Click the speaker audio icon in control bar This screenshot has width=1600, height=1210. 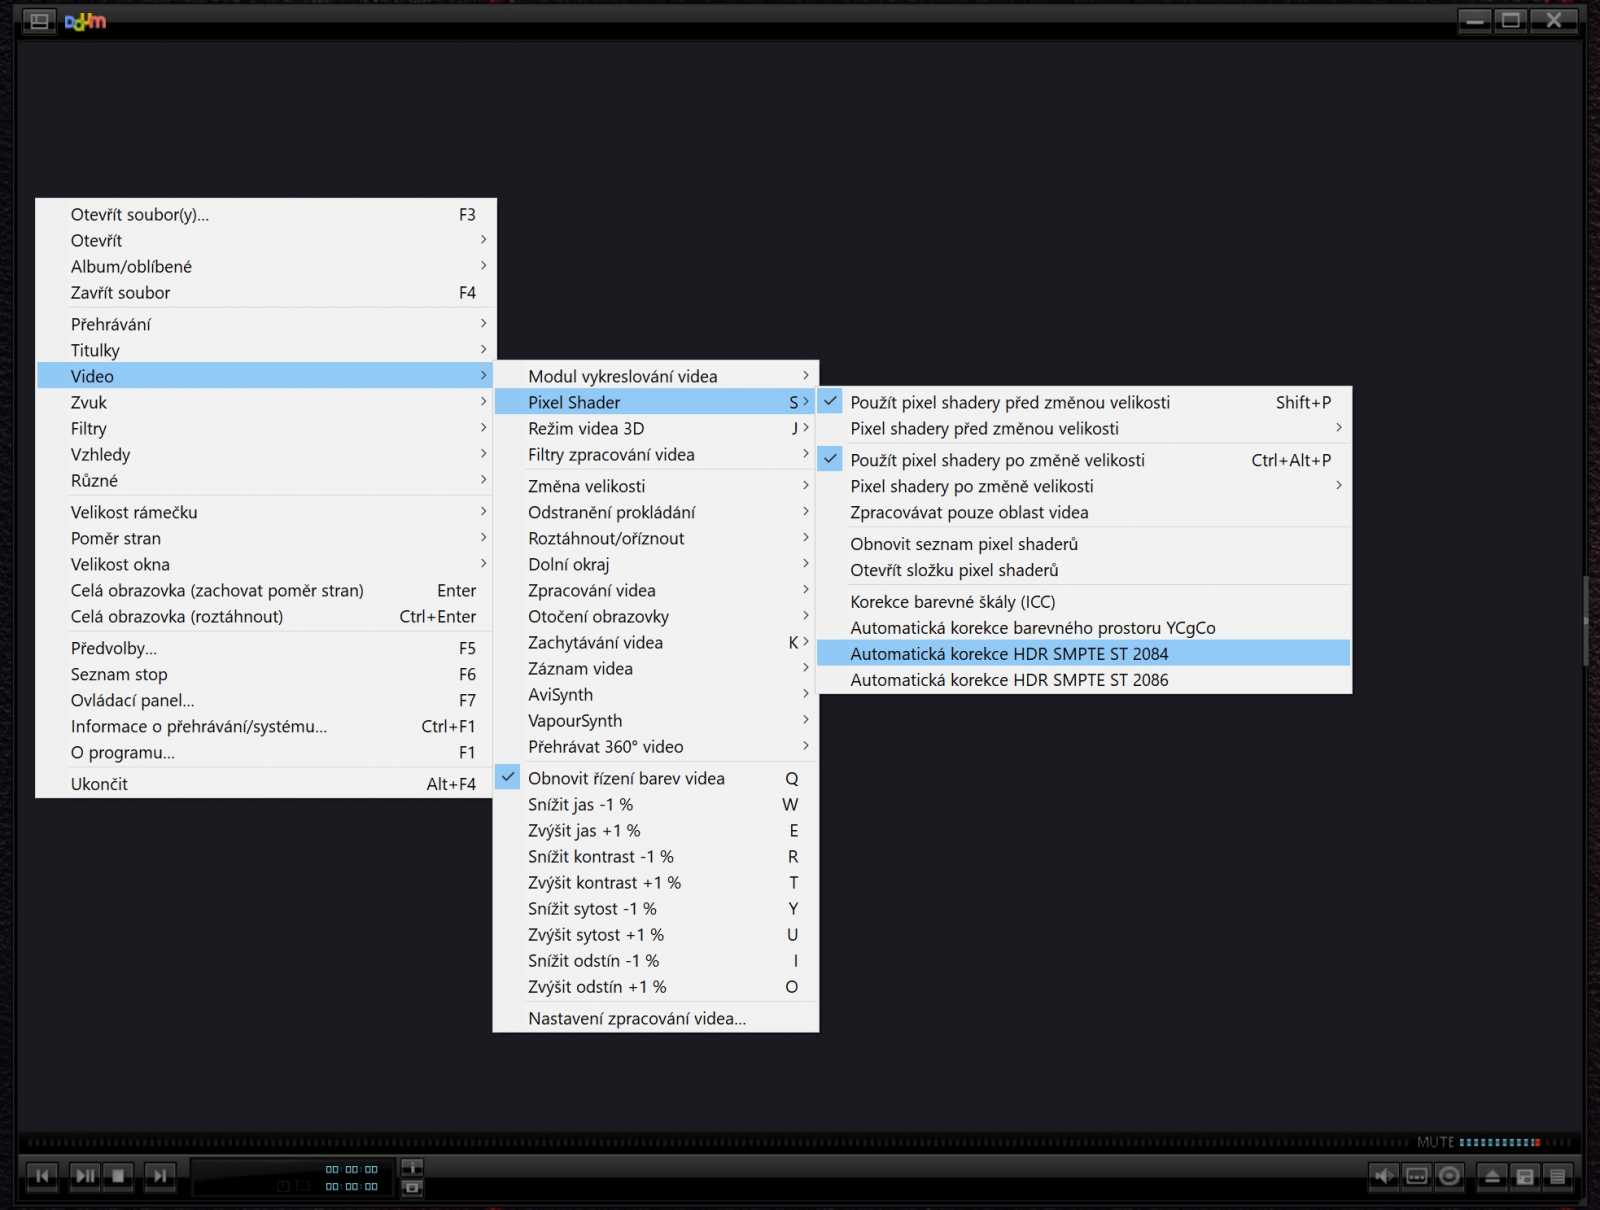point(1384,1176)
